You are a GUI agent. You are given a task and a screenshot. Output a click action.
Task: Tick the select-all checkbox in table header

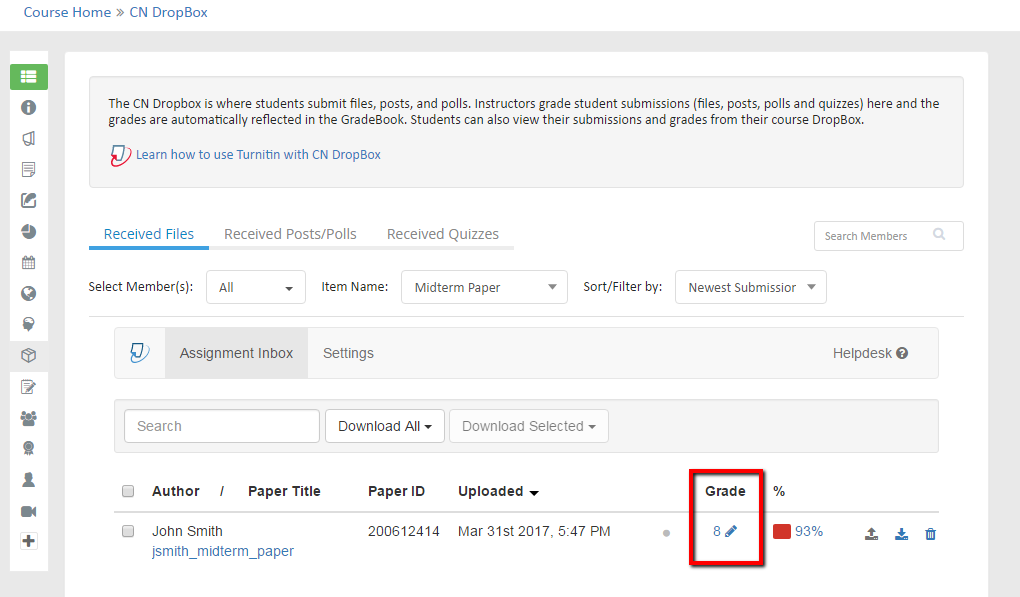(128, 491)
